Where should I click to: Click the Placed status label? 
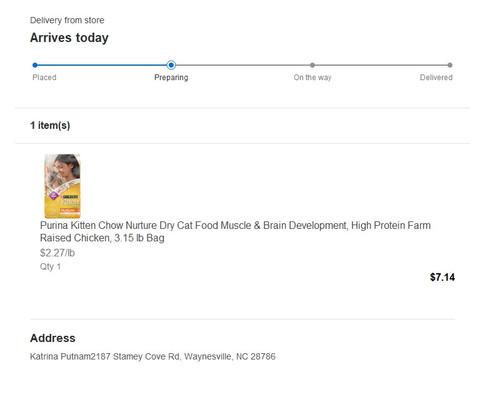[44, 77]
